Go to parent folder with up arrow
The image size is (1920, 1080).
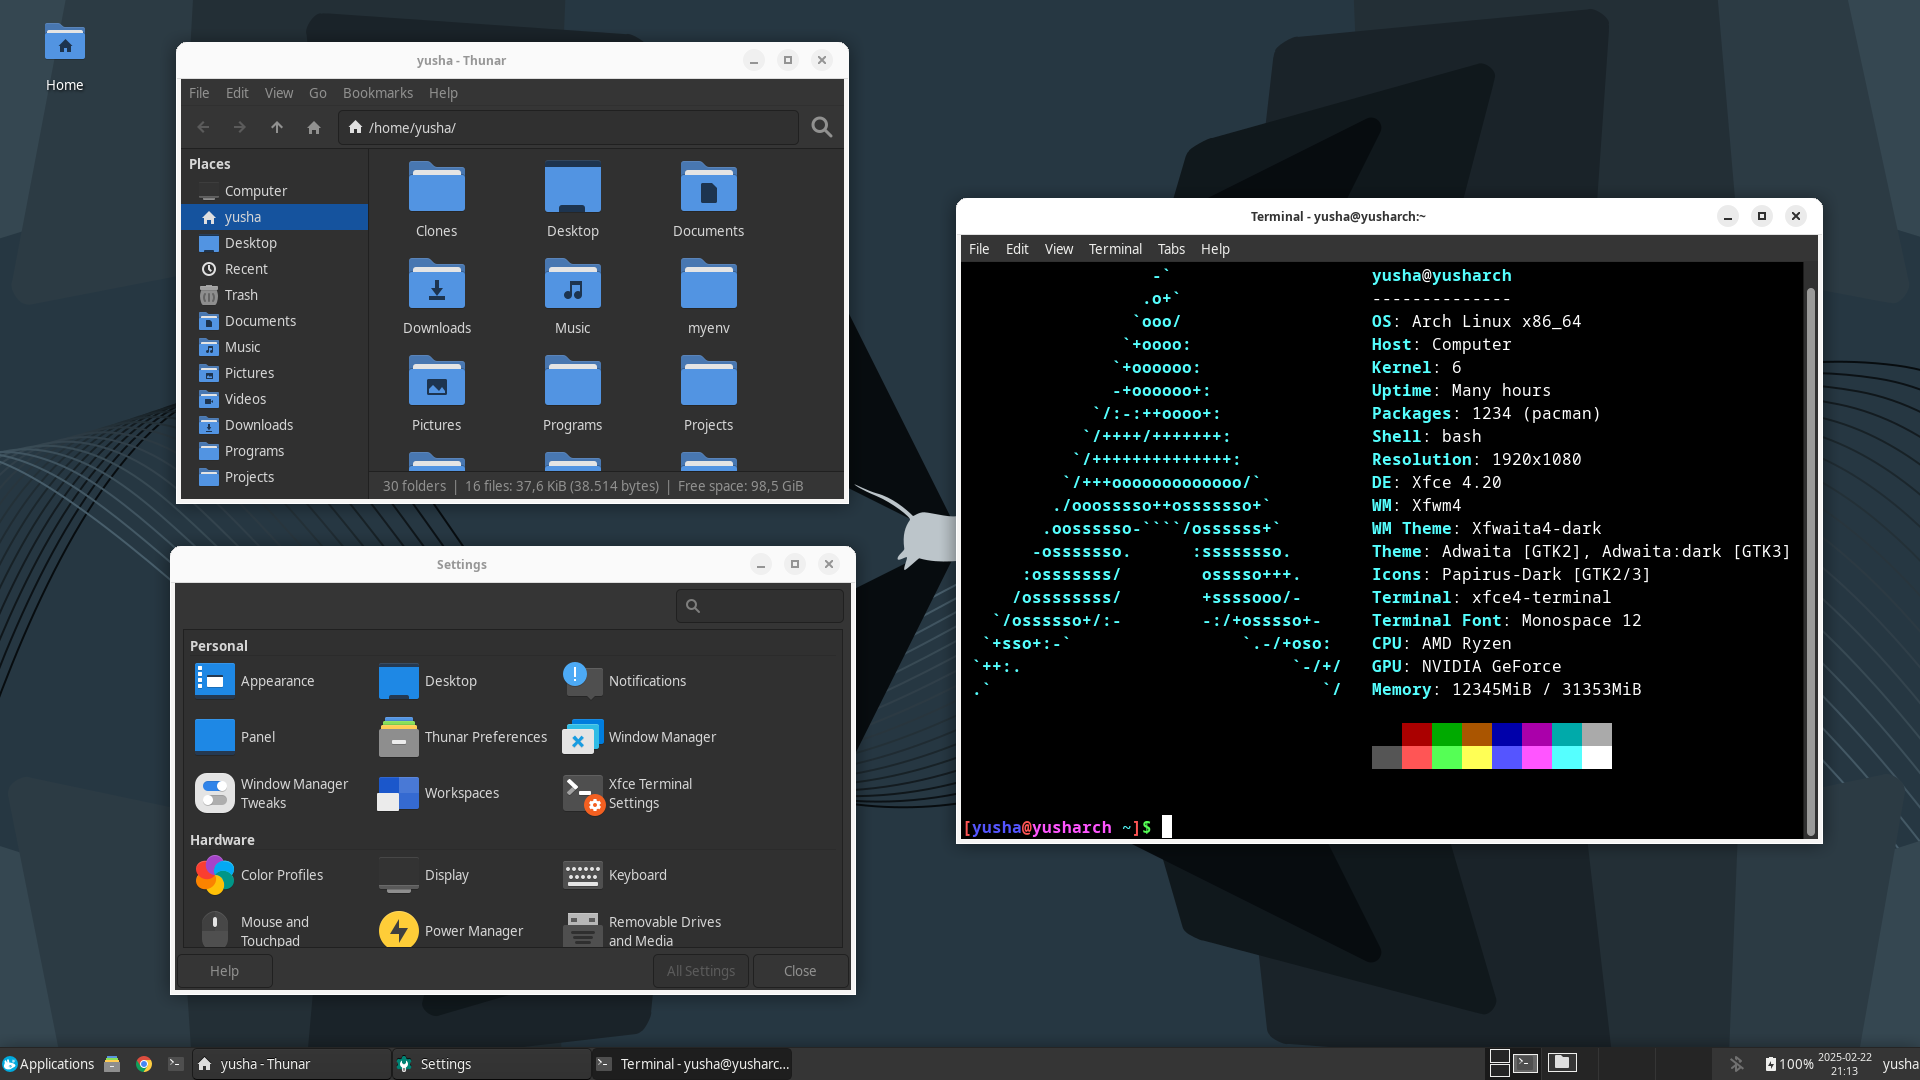pos(277,127)
